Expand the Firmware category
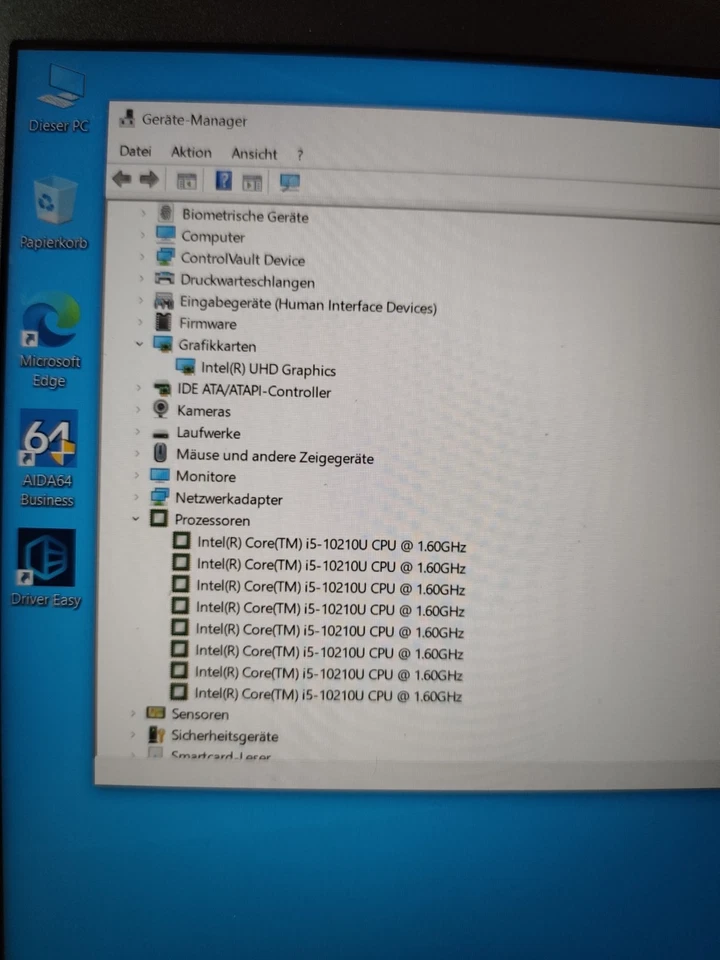 coord(140,321)
